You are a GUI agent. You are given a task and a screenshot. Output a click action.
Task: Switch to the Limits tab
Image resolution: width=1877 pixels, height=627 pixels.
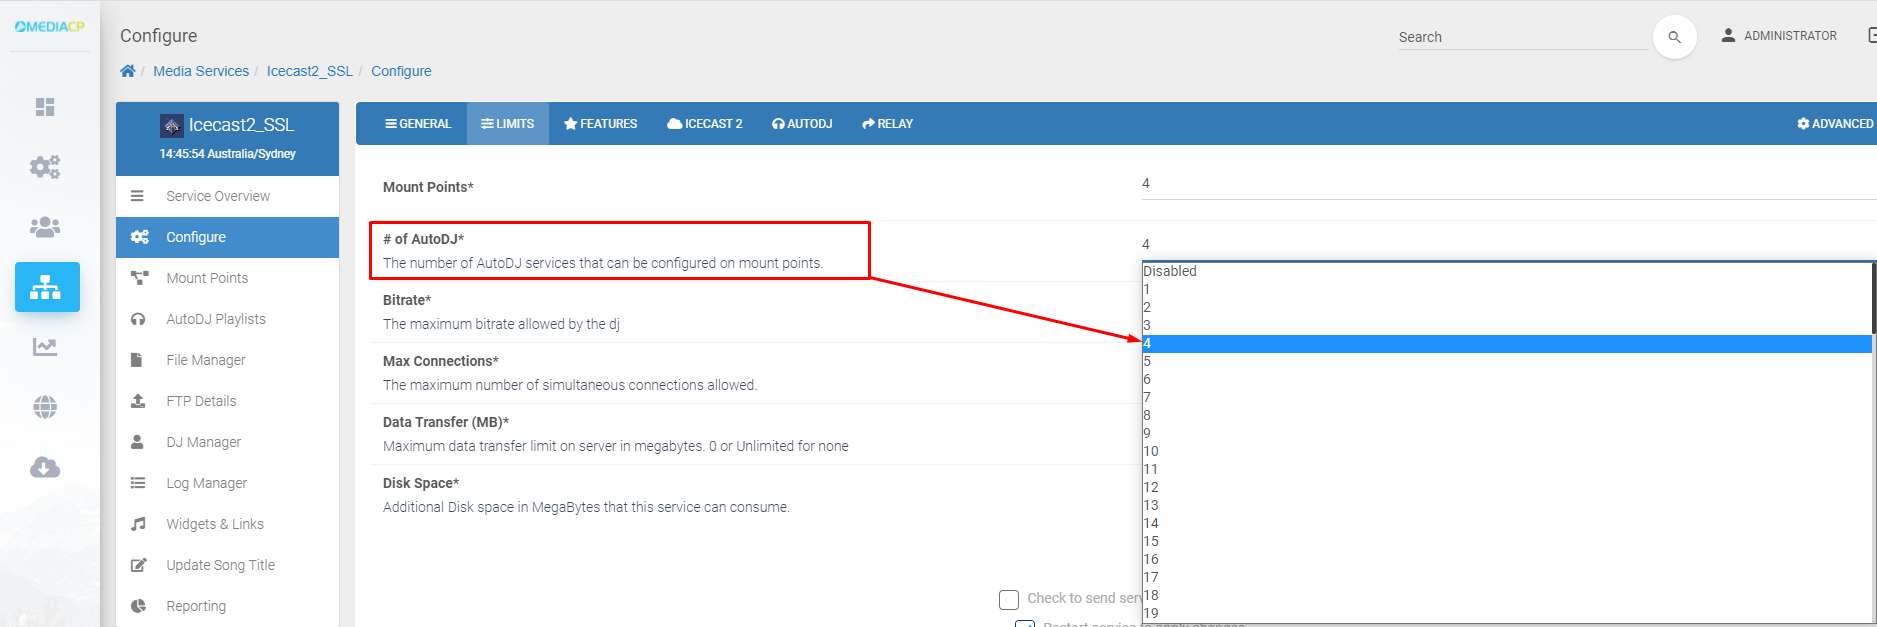click(508, 124)
